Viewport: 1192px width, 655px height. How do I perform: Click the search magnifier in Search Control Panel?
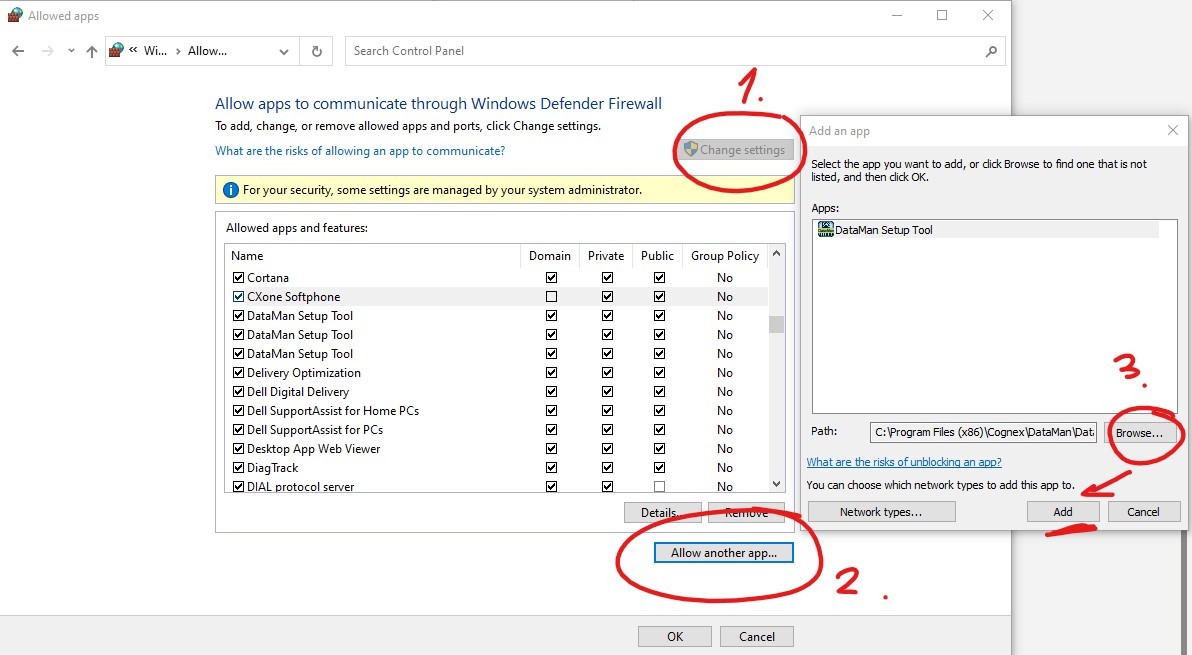coord(990,50)
